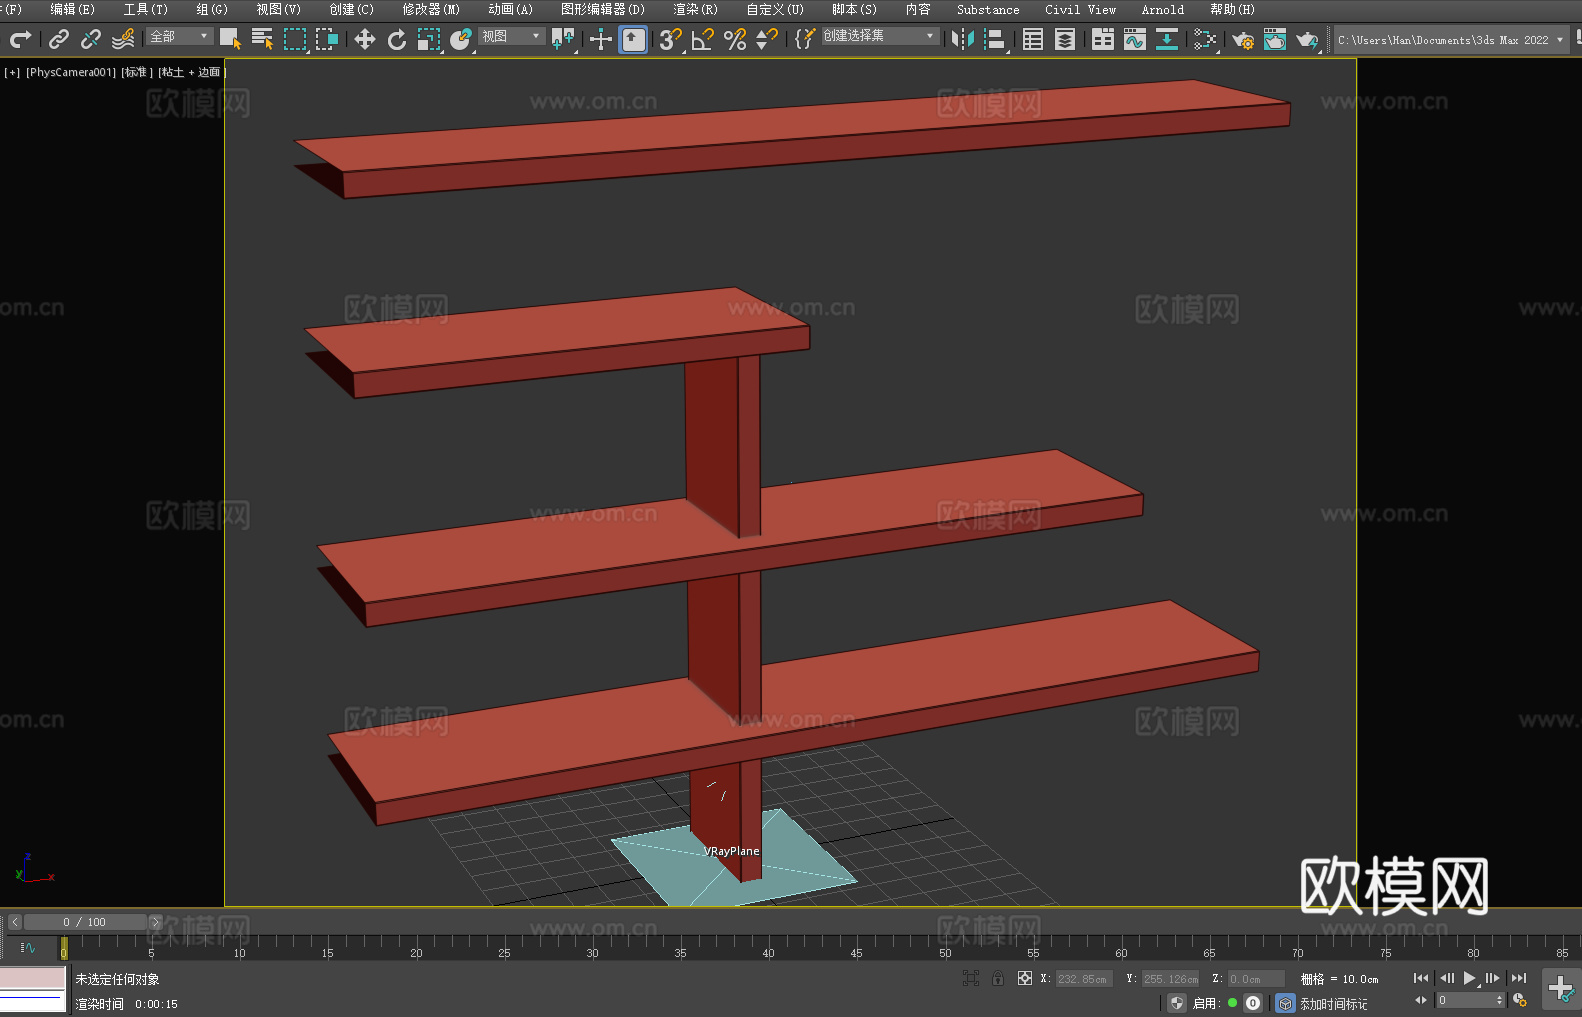
Task: Click the Y coordinate input field
Action: tap(1171, 979)
